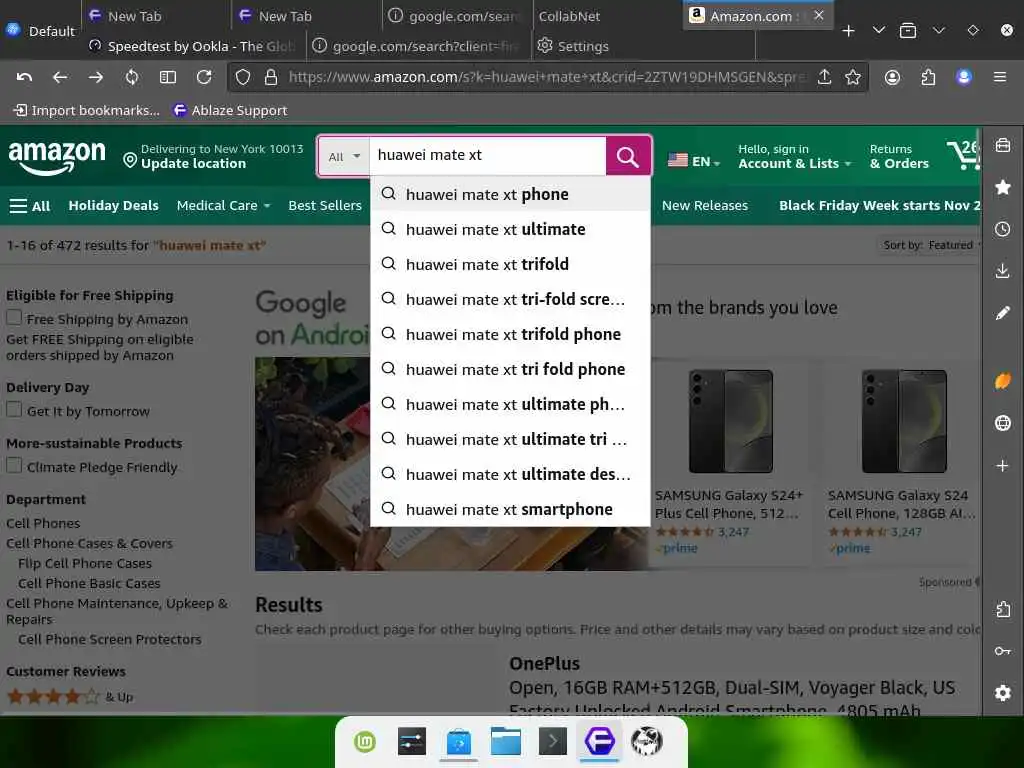
Task: Click the Amazon search magnifier button
Action: [x=628, y=157]
